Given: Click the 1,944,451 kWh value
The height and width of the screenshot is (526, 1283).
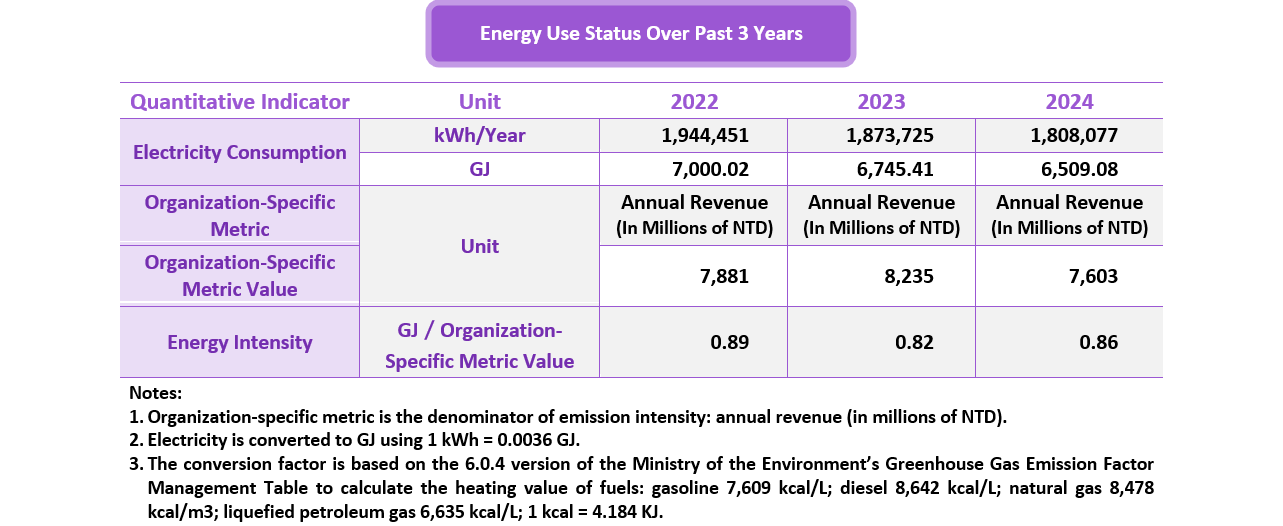Looking at the screenshot, I should click(704, 135).
